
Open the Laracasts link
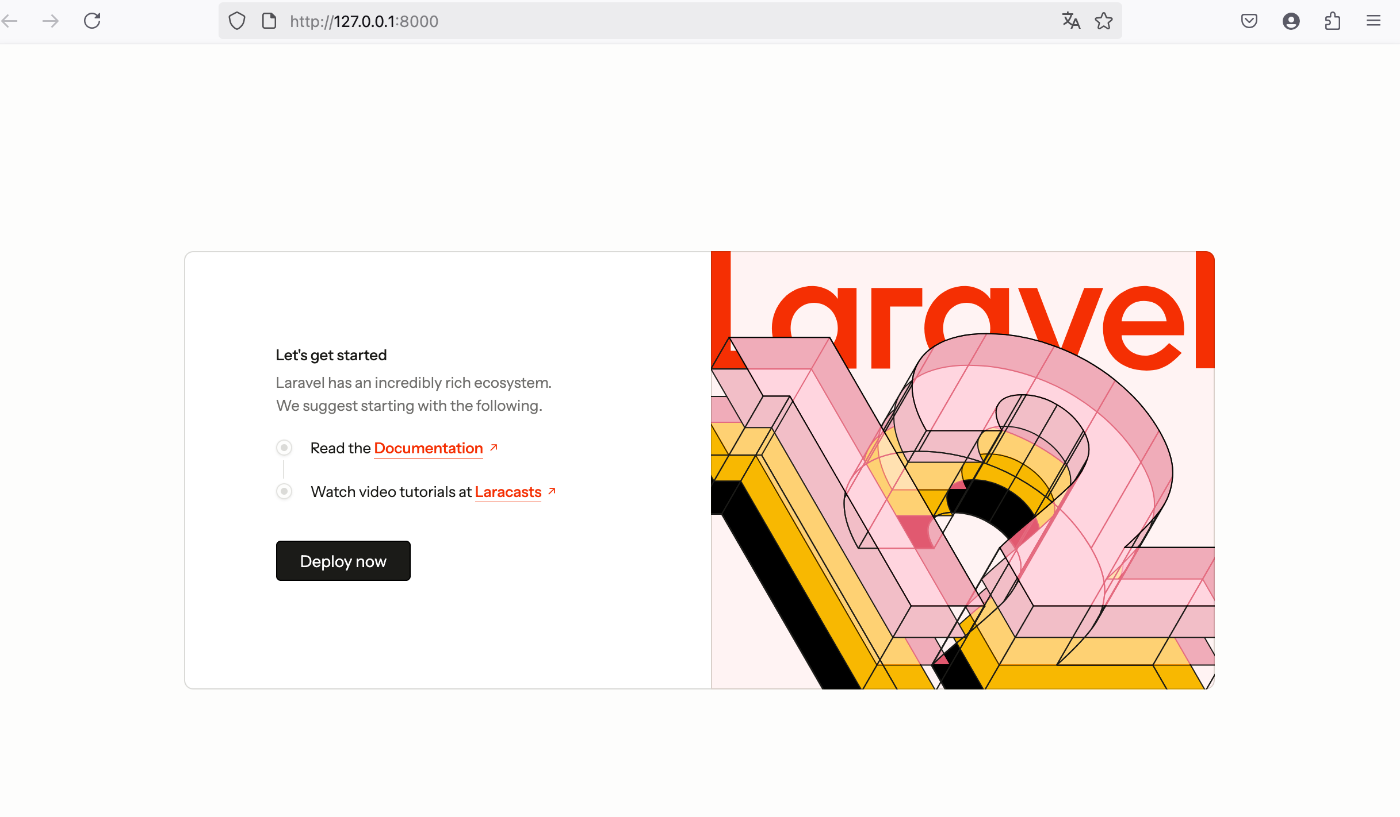pyautogui.click(x=508, y=492)
